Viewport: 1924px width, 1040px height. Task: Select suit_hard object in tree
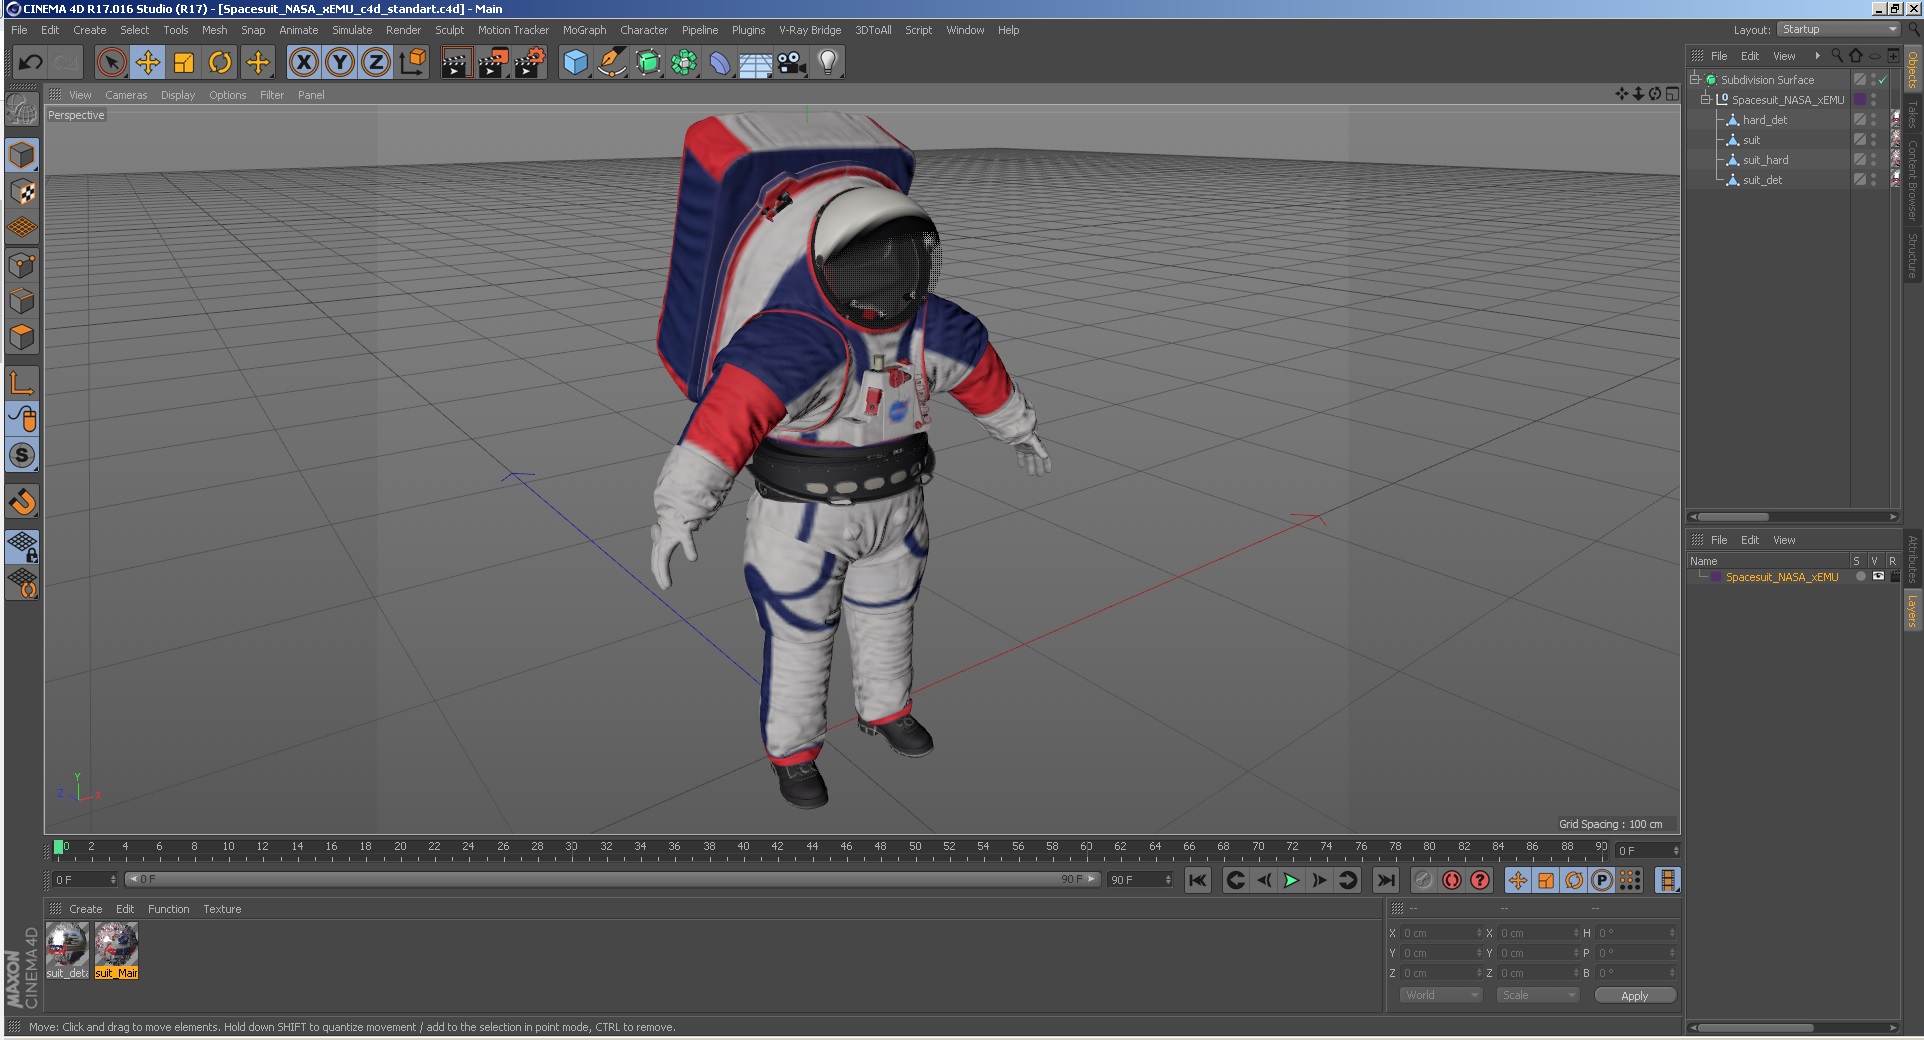click(1766, 160)
